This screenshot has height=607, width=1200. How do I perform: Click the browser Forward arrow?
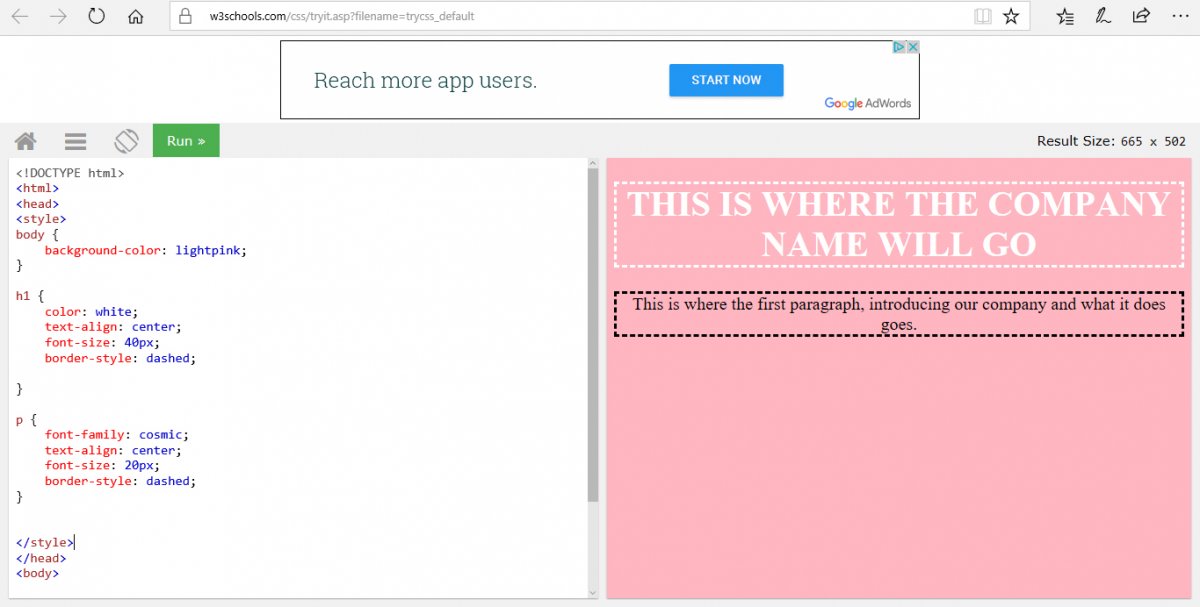[x=58, y=16]
